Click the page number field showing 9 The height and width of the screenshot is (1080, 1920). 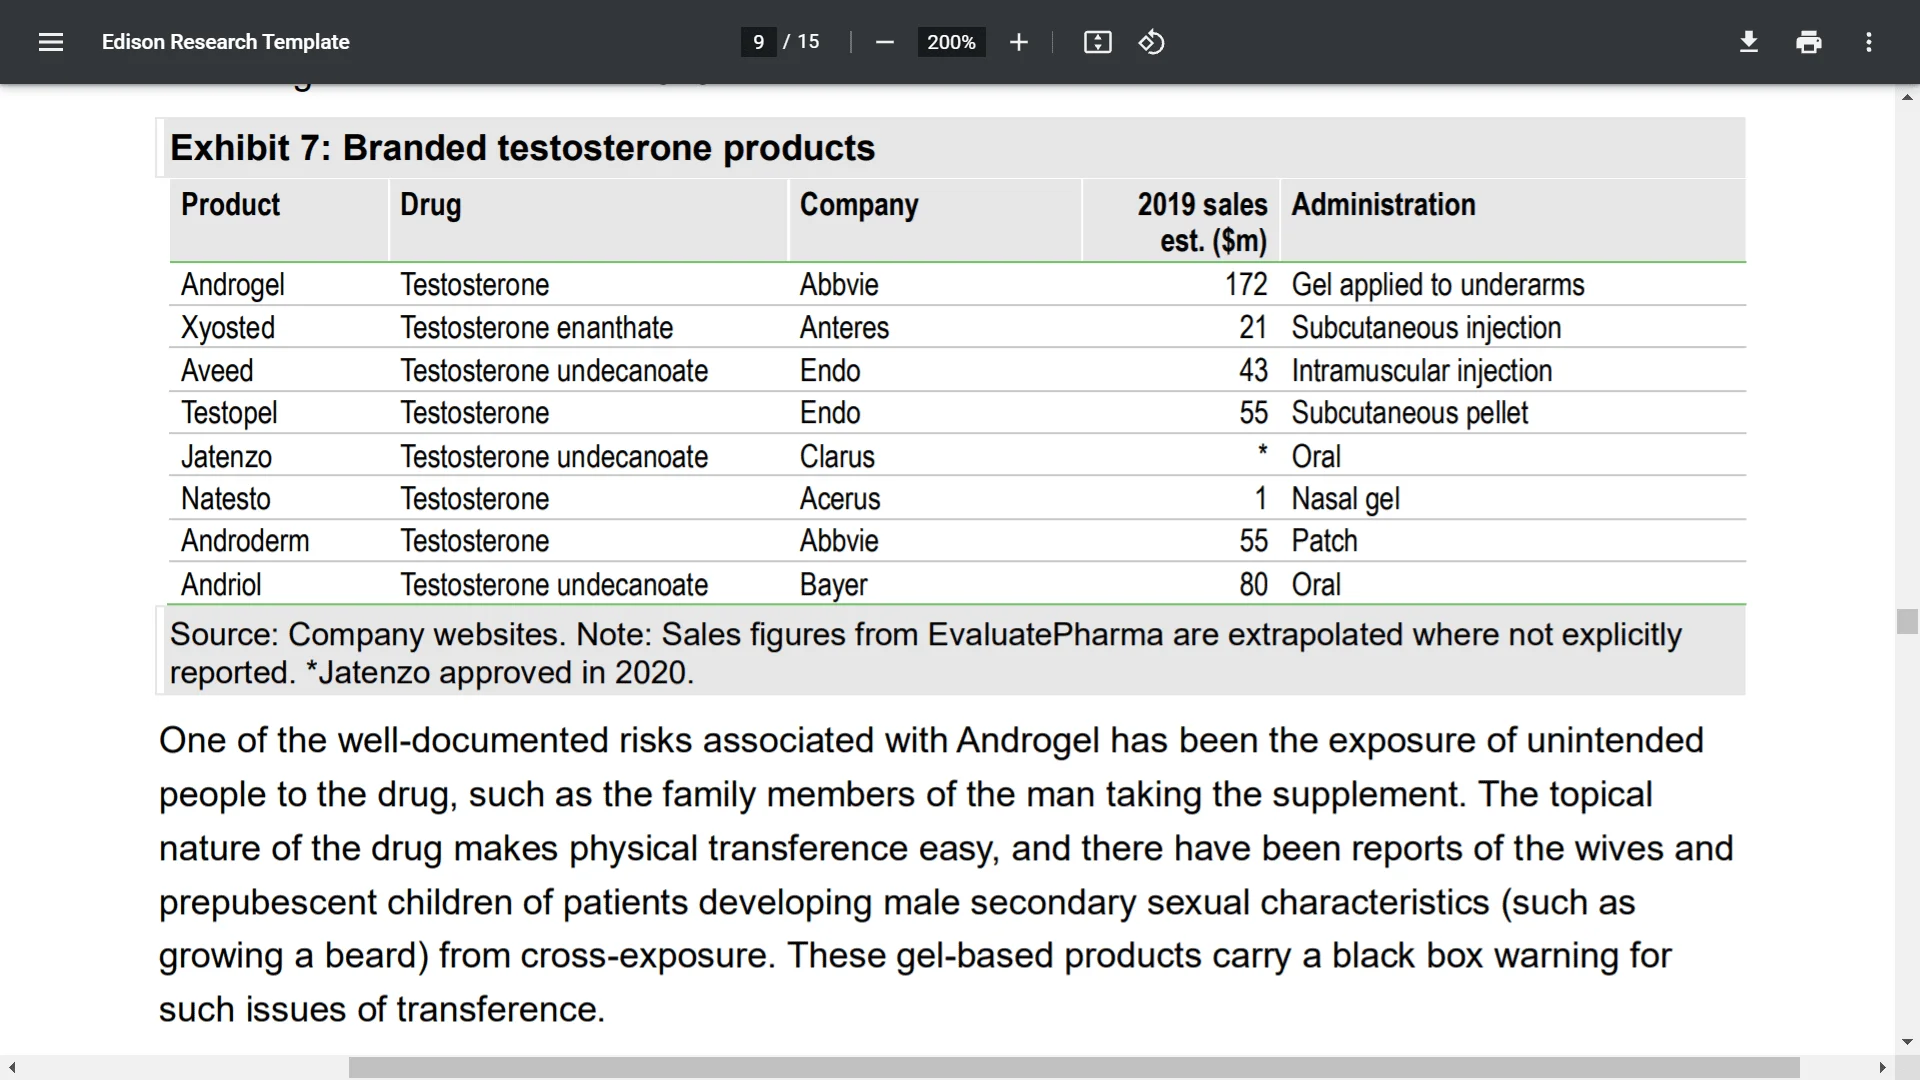tap(758, 42)
